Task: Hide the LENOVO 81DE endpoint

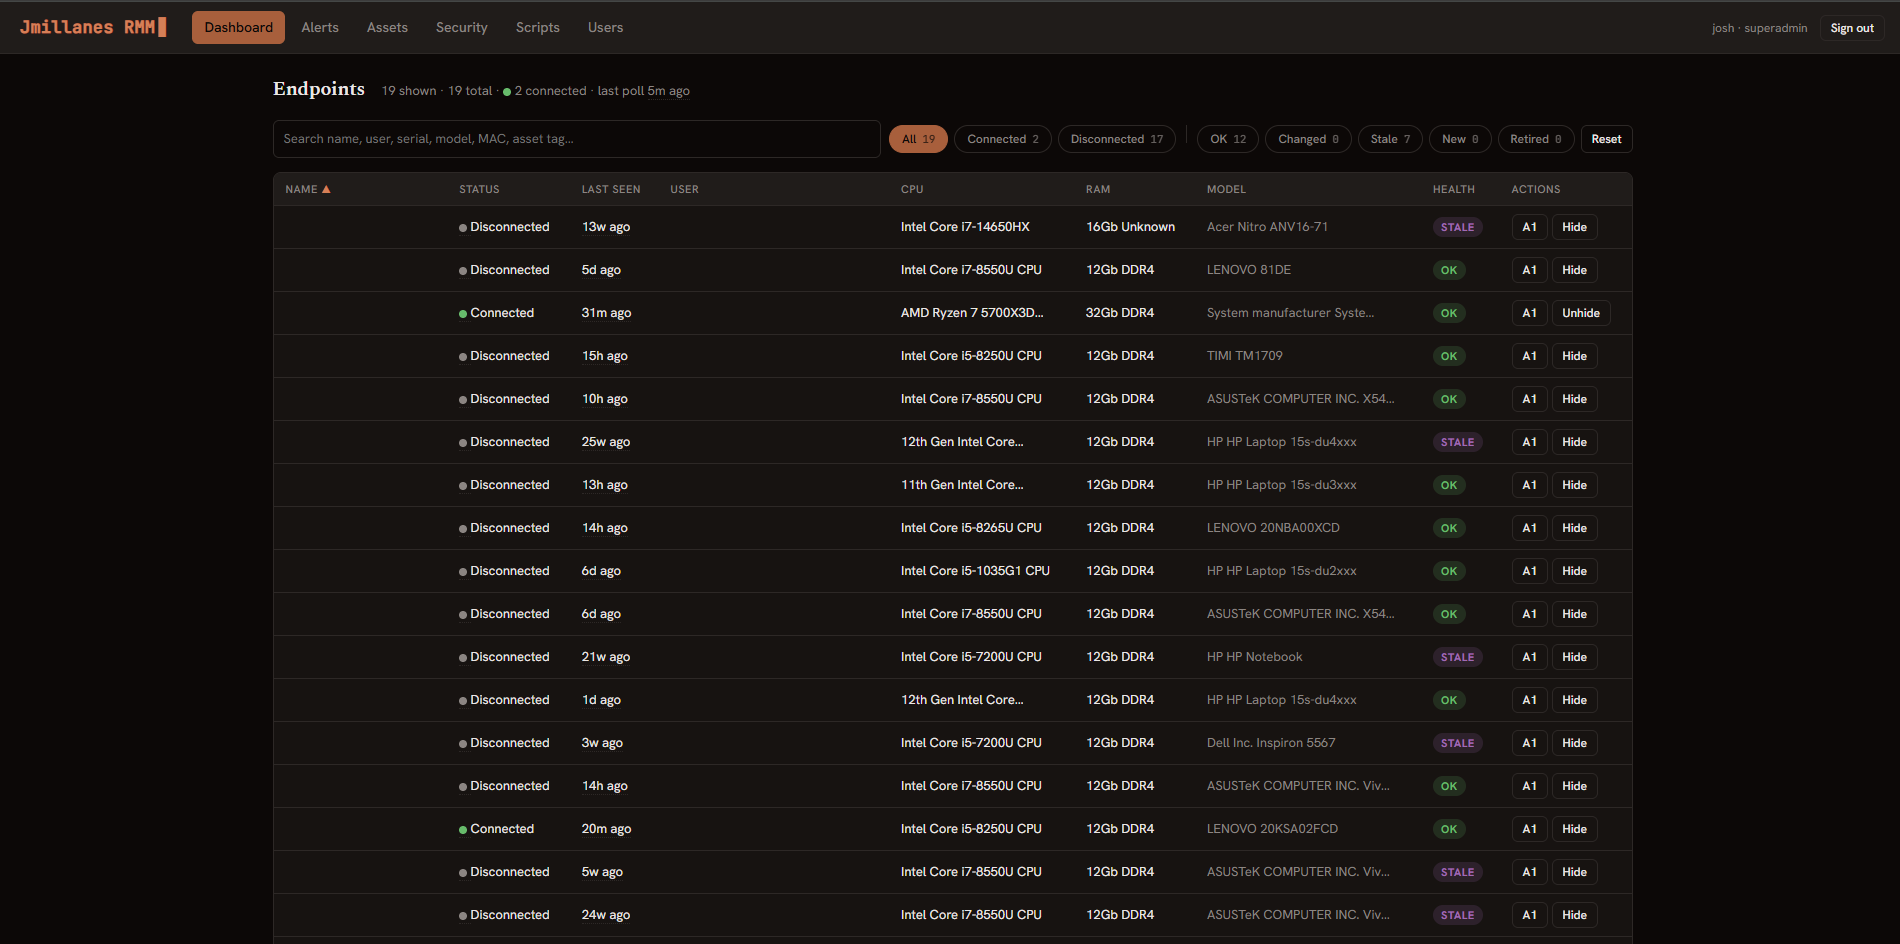Action: click(1574, 270)
